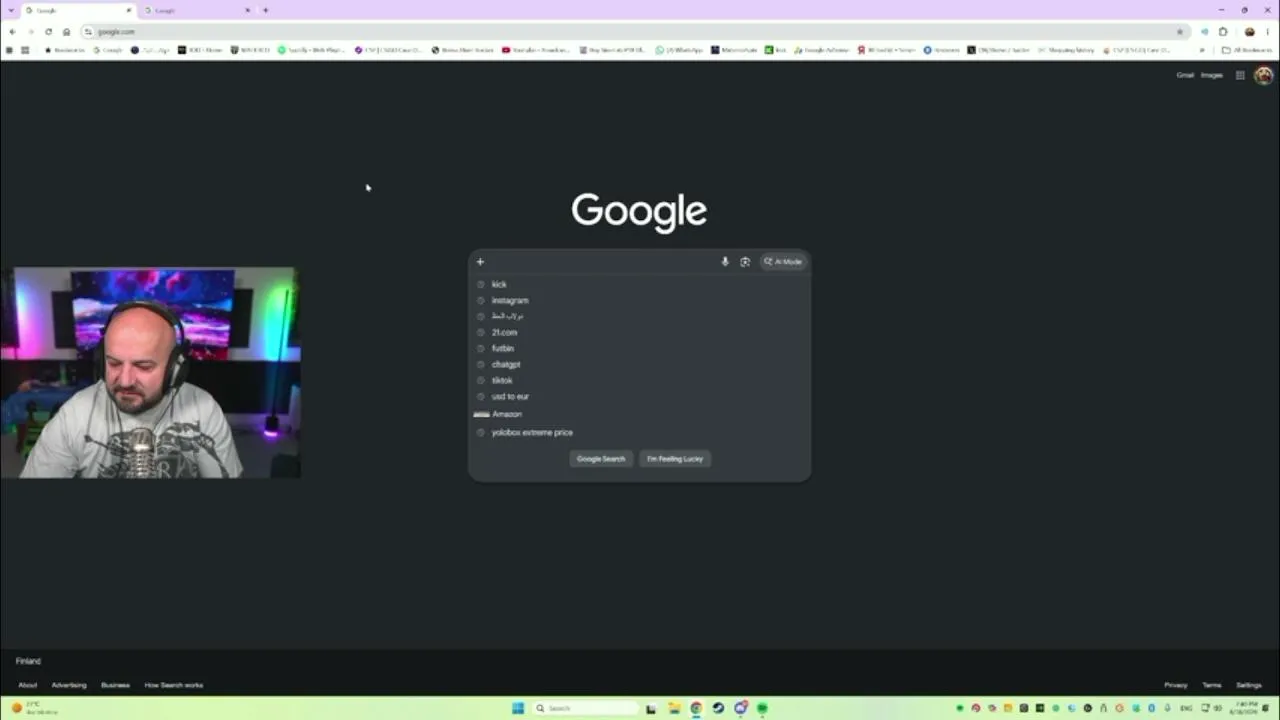Open the Advertising footer link
Screen dimensions: 1280x720
[x=69, y=685]
